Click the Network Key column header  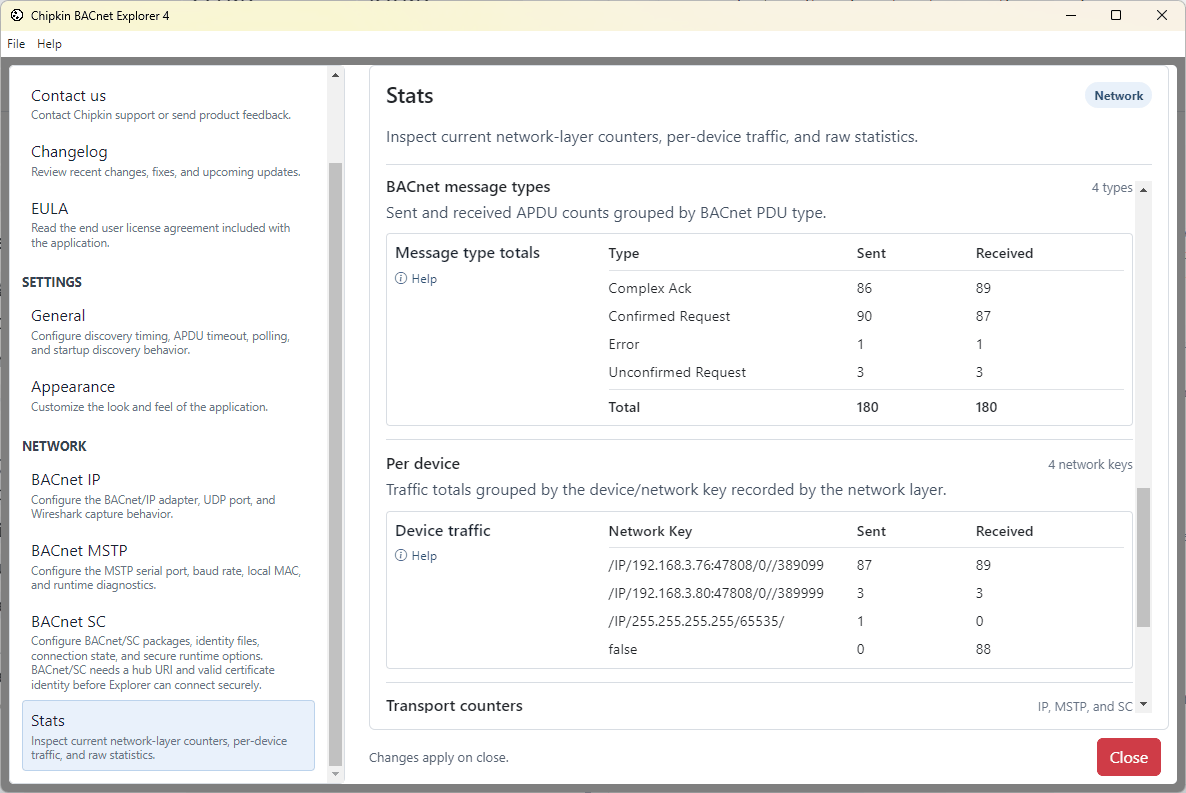pos(650,531)
